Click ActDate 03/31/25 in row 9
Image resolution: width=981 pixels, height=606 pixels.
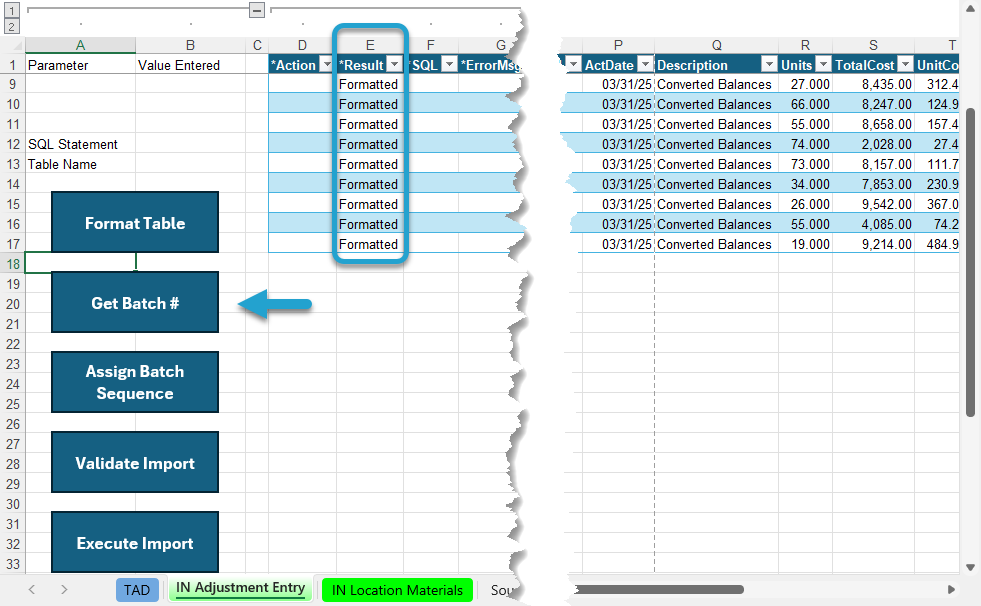click(x=618, y=84)
